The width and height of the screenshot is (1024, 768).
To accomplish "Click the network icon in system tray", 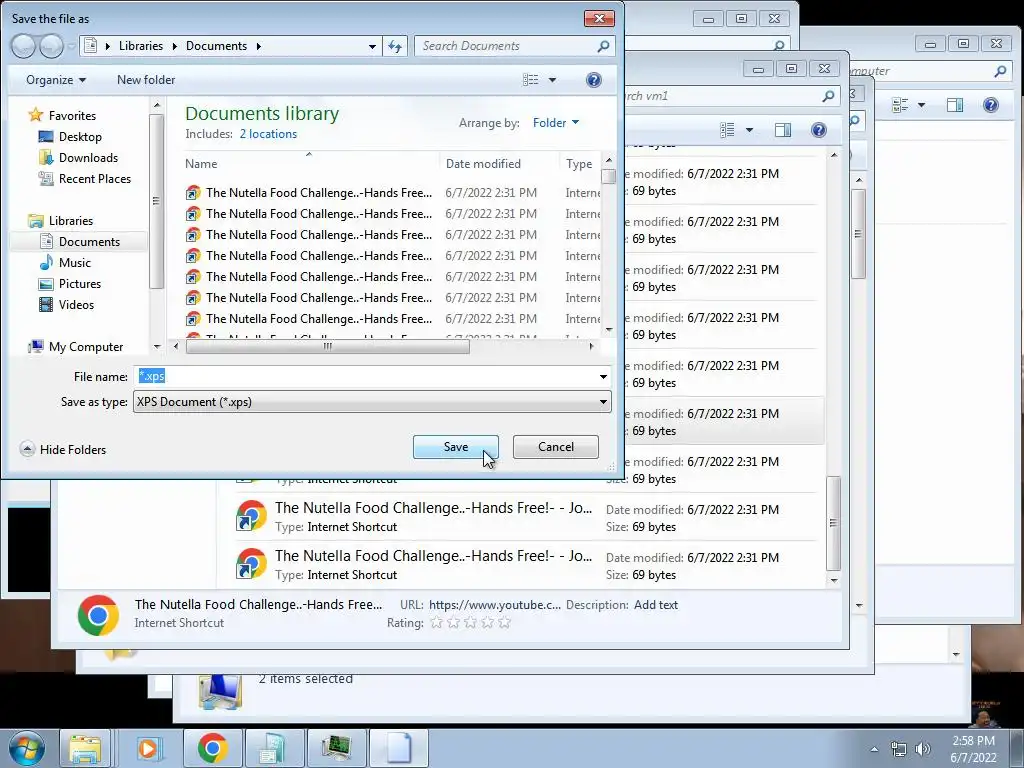I will point(899,749).
